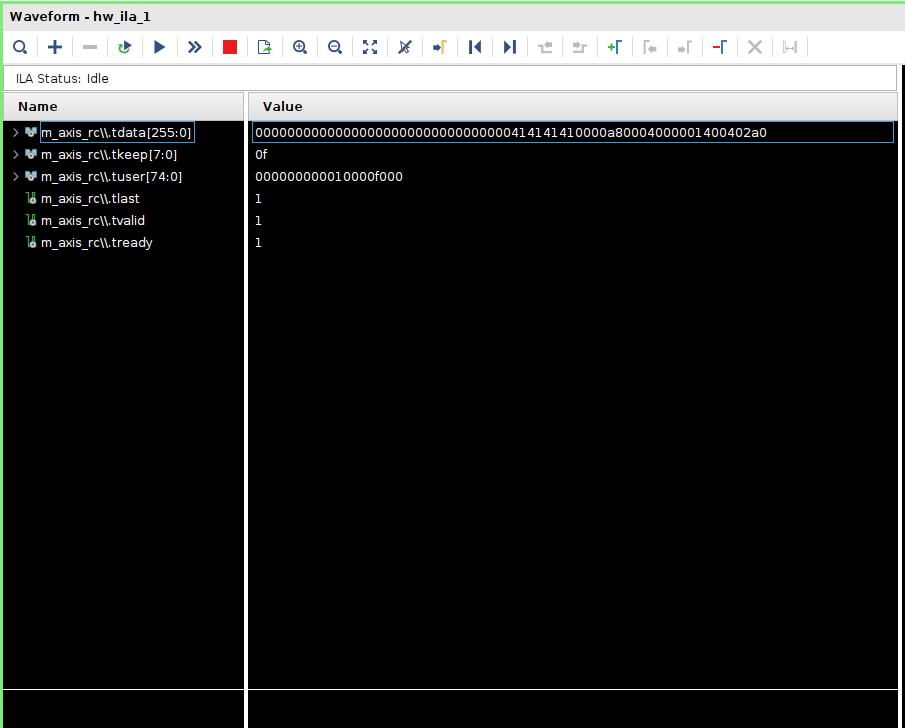Export ILA data with document icon
The width and height of the screenshot is (905, 728).
[x=264, y=47]
